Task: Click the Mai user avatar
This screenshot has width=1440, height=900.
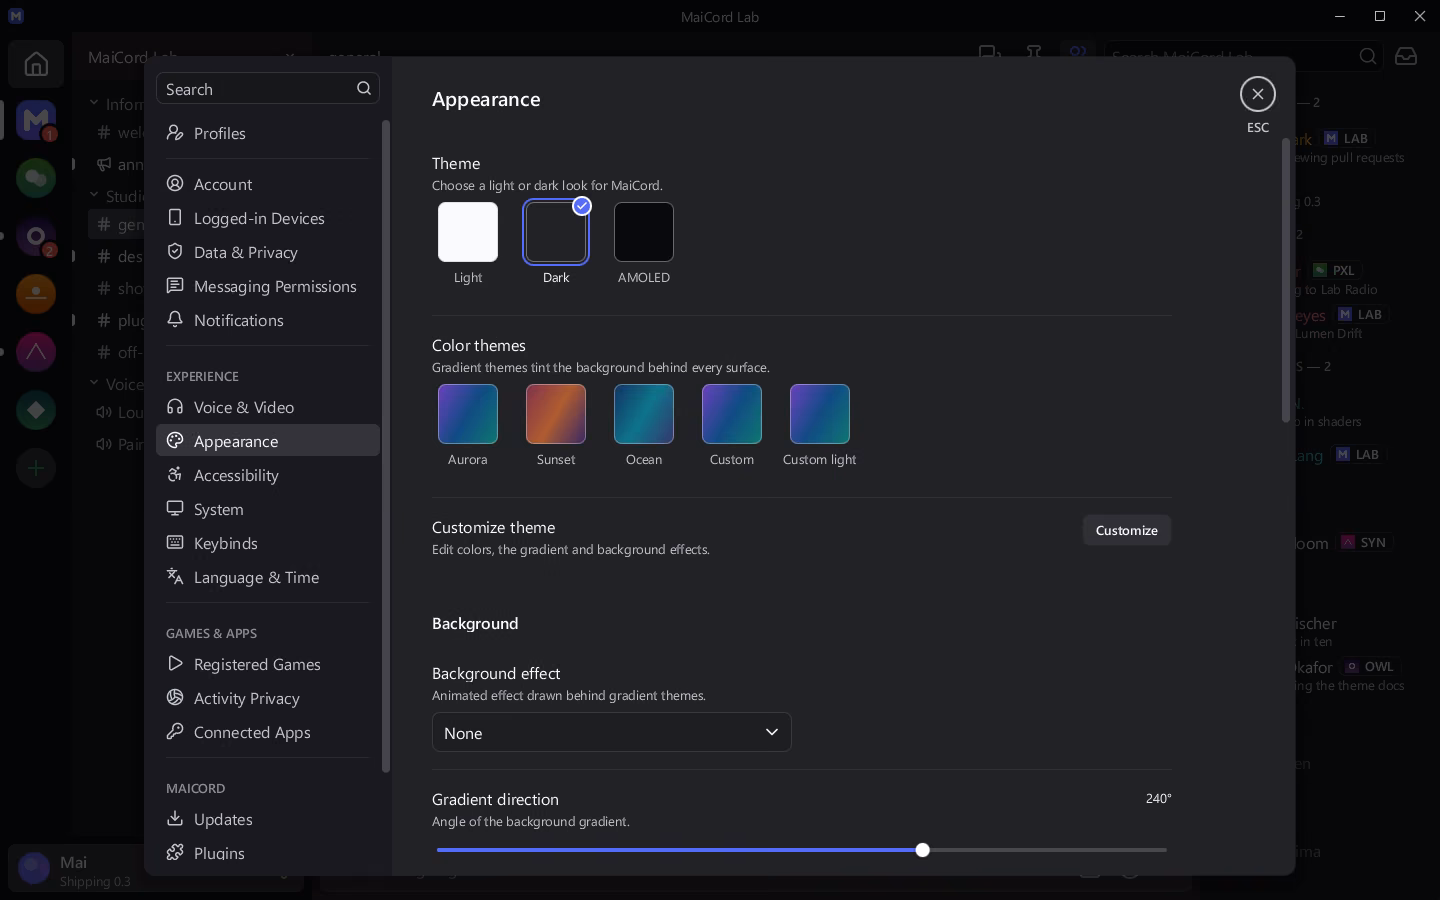Action: coord(34,869)
